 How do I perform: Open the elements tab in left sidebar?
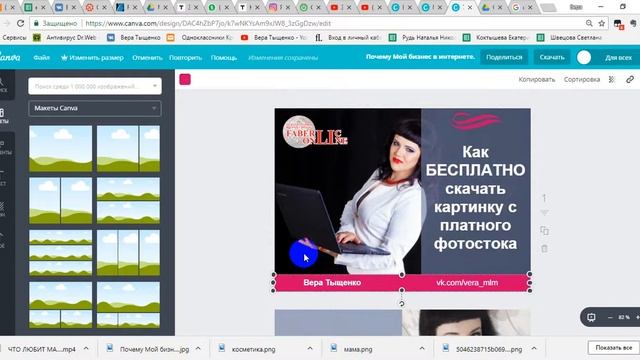pos(3,147)
